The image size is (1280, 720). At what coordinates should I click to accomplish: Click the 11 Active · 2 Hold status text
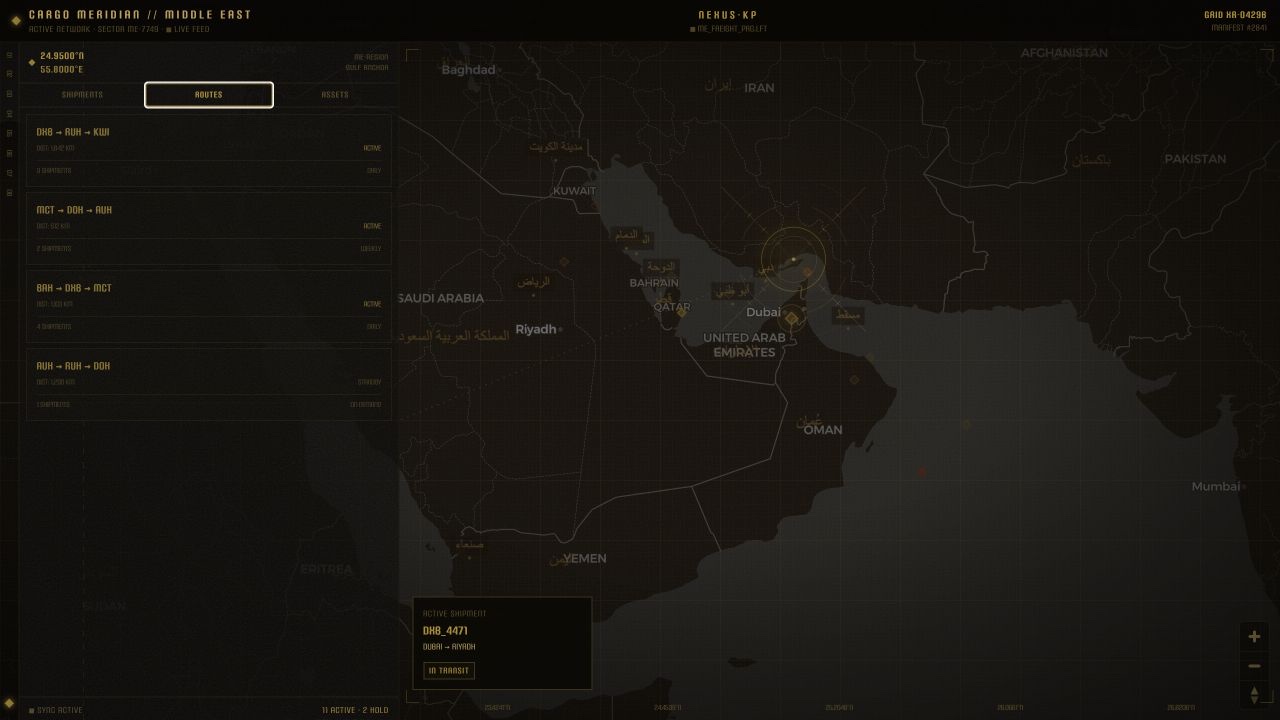tap(355, 710)
